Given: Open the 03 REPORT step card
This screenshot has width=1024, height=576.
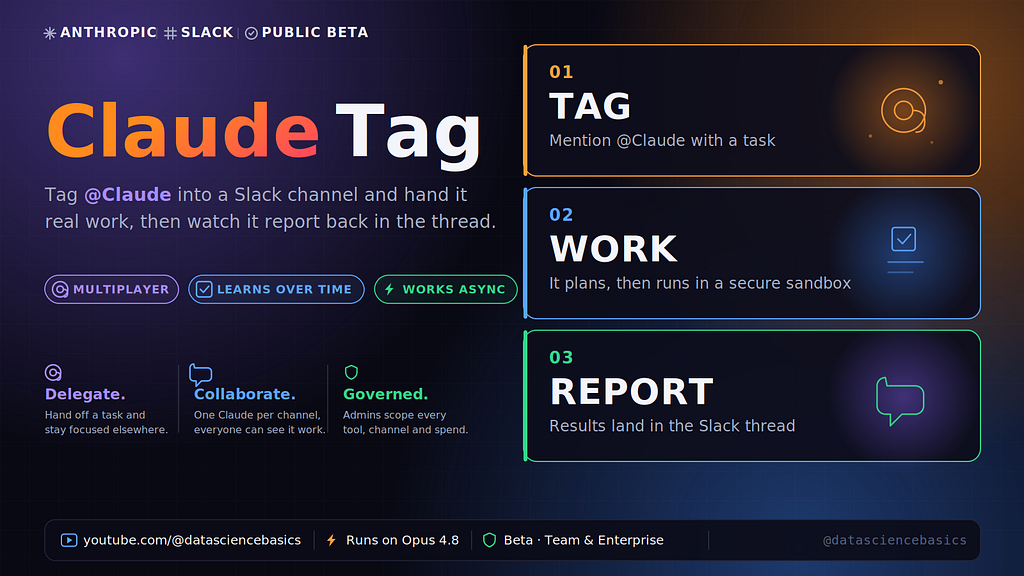Looking at the screenshot, I should (752, 396).
